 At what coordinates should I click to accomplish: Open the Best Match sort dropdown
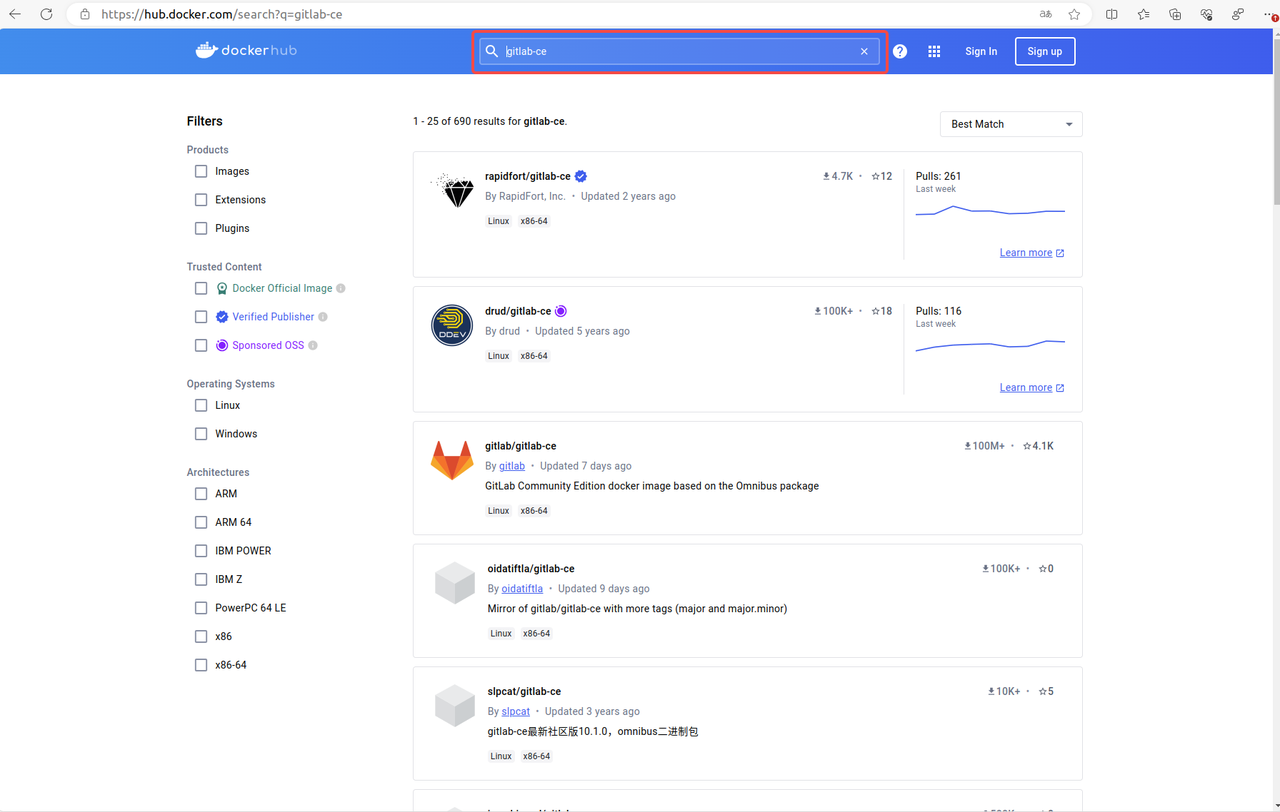click(1011, 124)
